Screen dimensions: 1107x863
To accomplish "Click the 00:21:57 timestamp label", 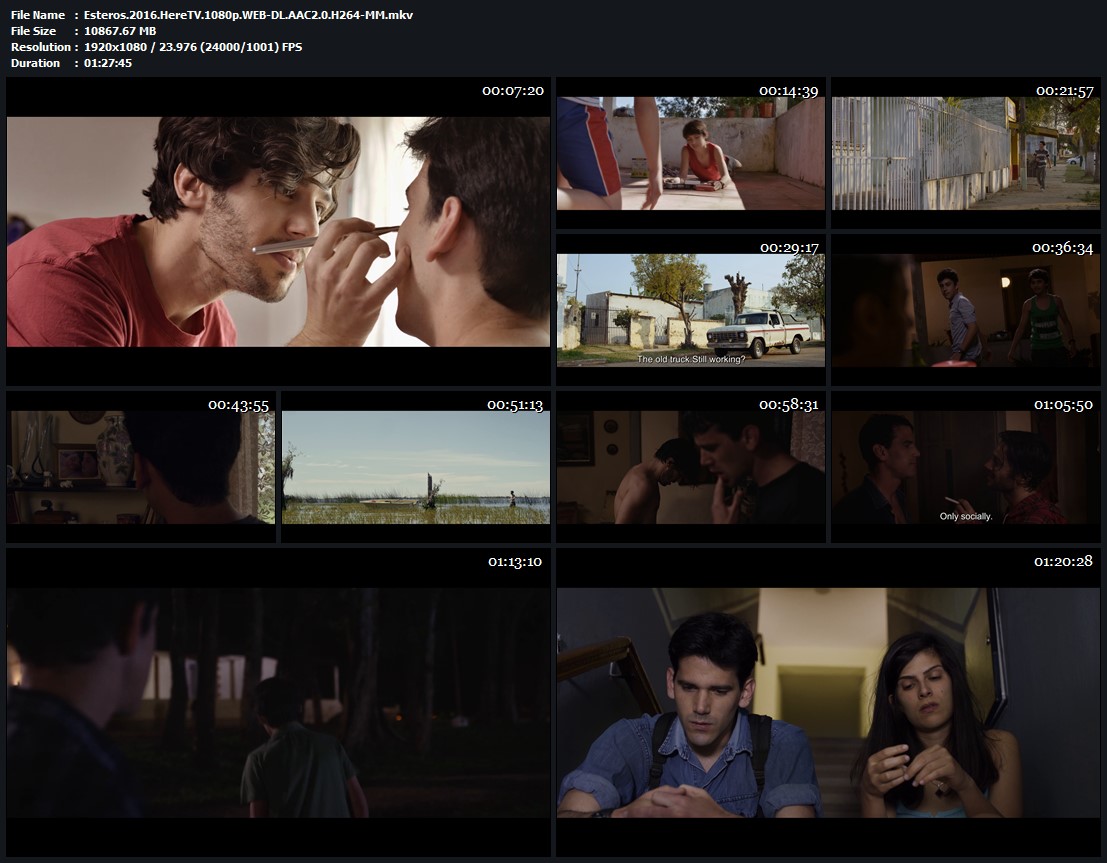I will click(1065, 91).
